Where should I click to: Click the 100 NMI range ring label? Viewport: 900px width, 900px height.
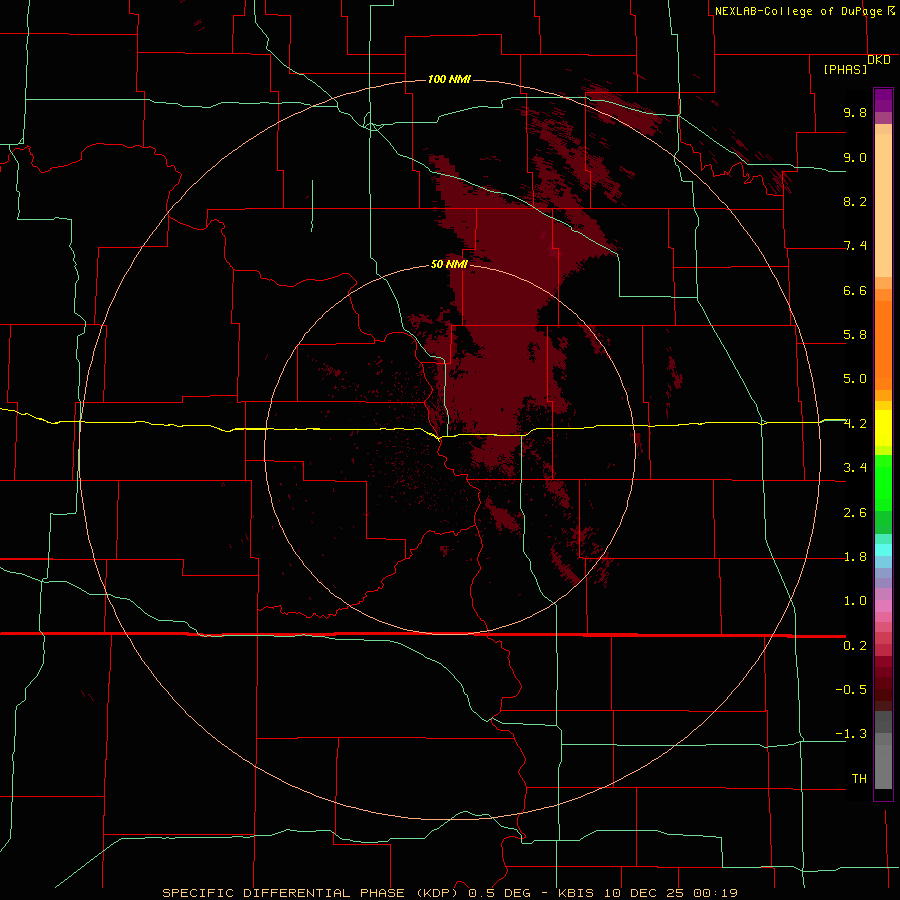pos(449,79)
